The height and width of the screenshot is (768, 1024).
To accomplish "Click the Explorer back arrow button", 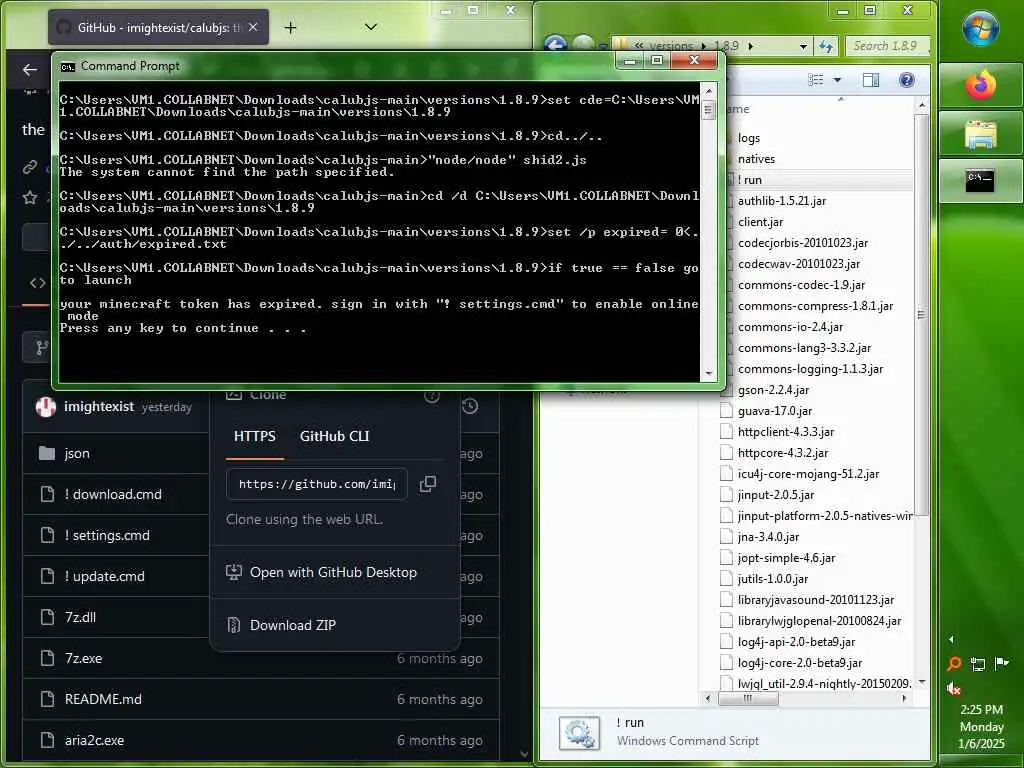I will point(555,44).
